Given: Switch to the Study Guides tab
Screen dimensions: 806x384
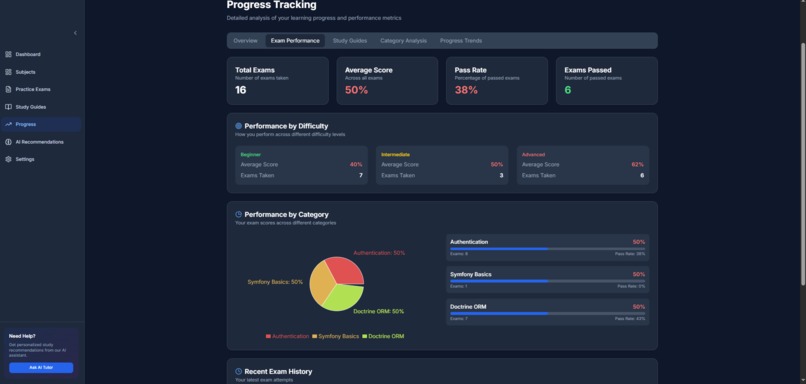Looking at the screenshot, I should [x=350, y=41].
